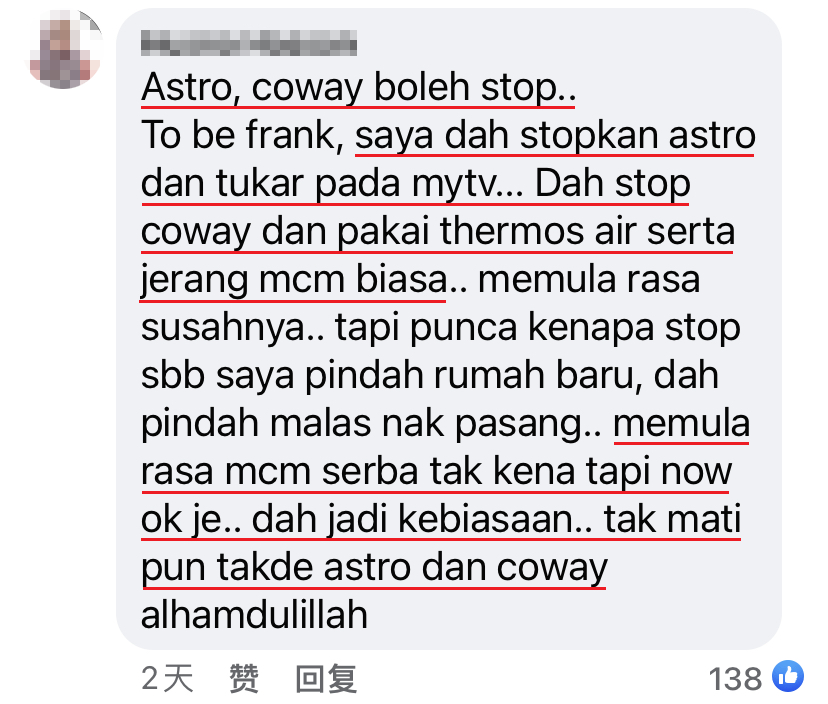The image size is (828, 704).
Task: Click the line 'coway dan pakai thermos air serta'
Action: 438,232
